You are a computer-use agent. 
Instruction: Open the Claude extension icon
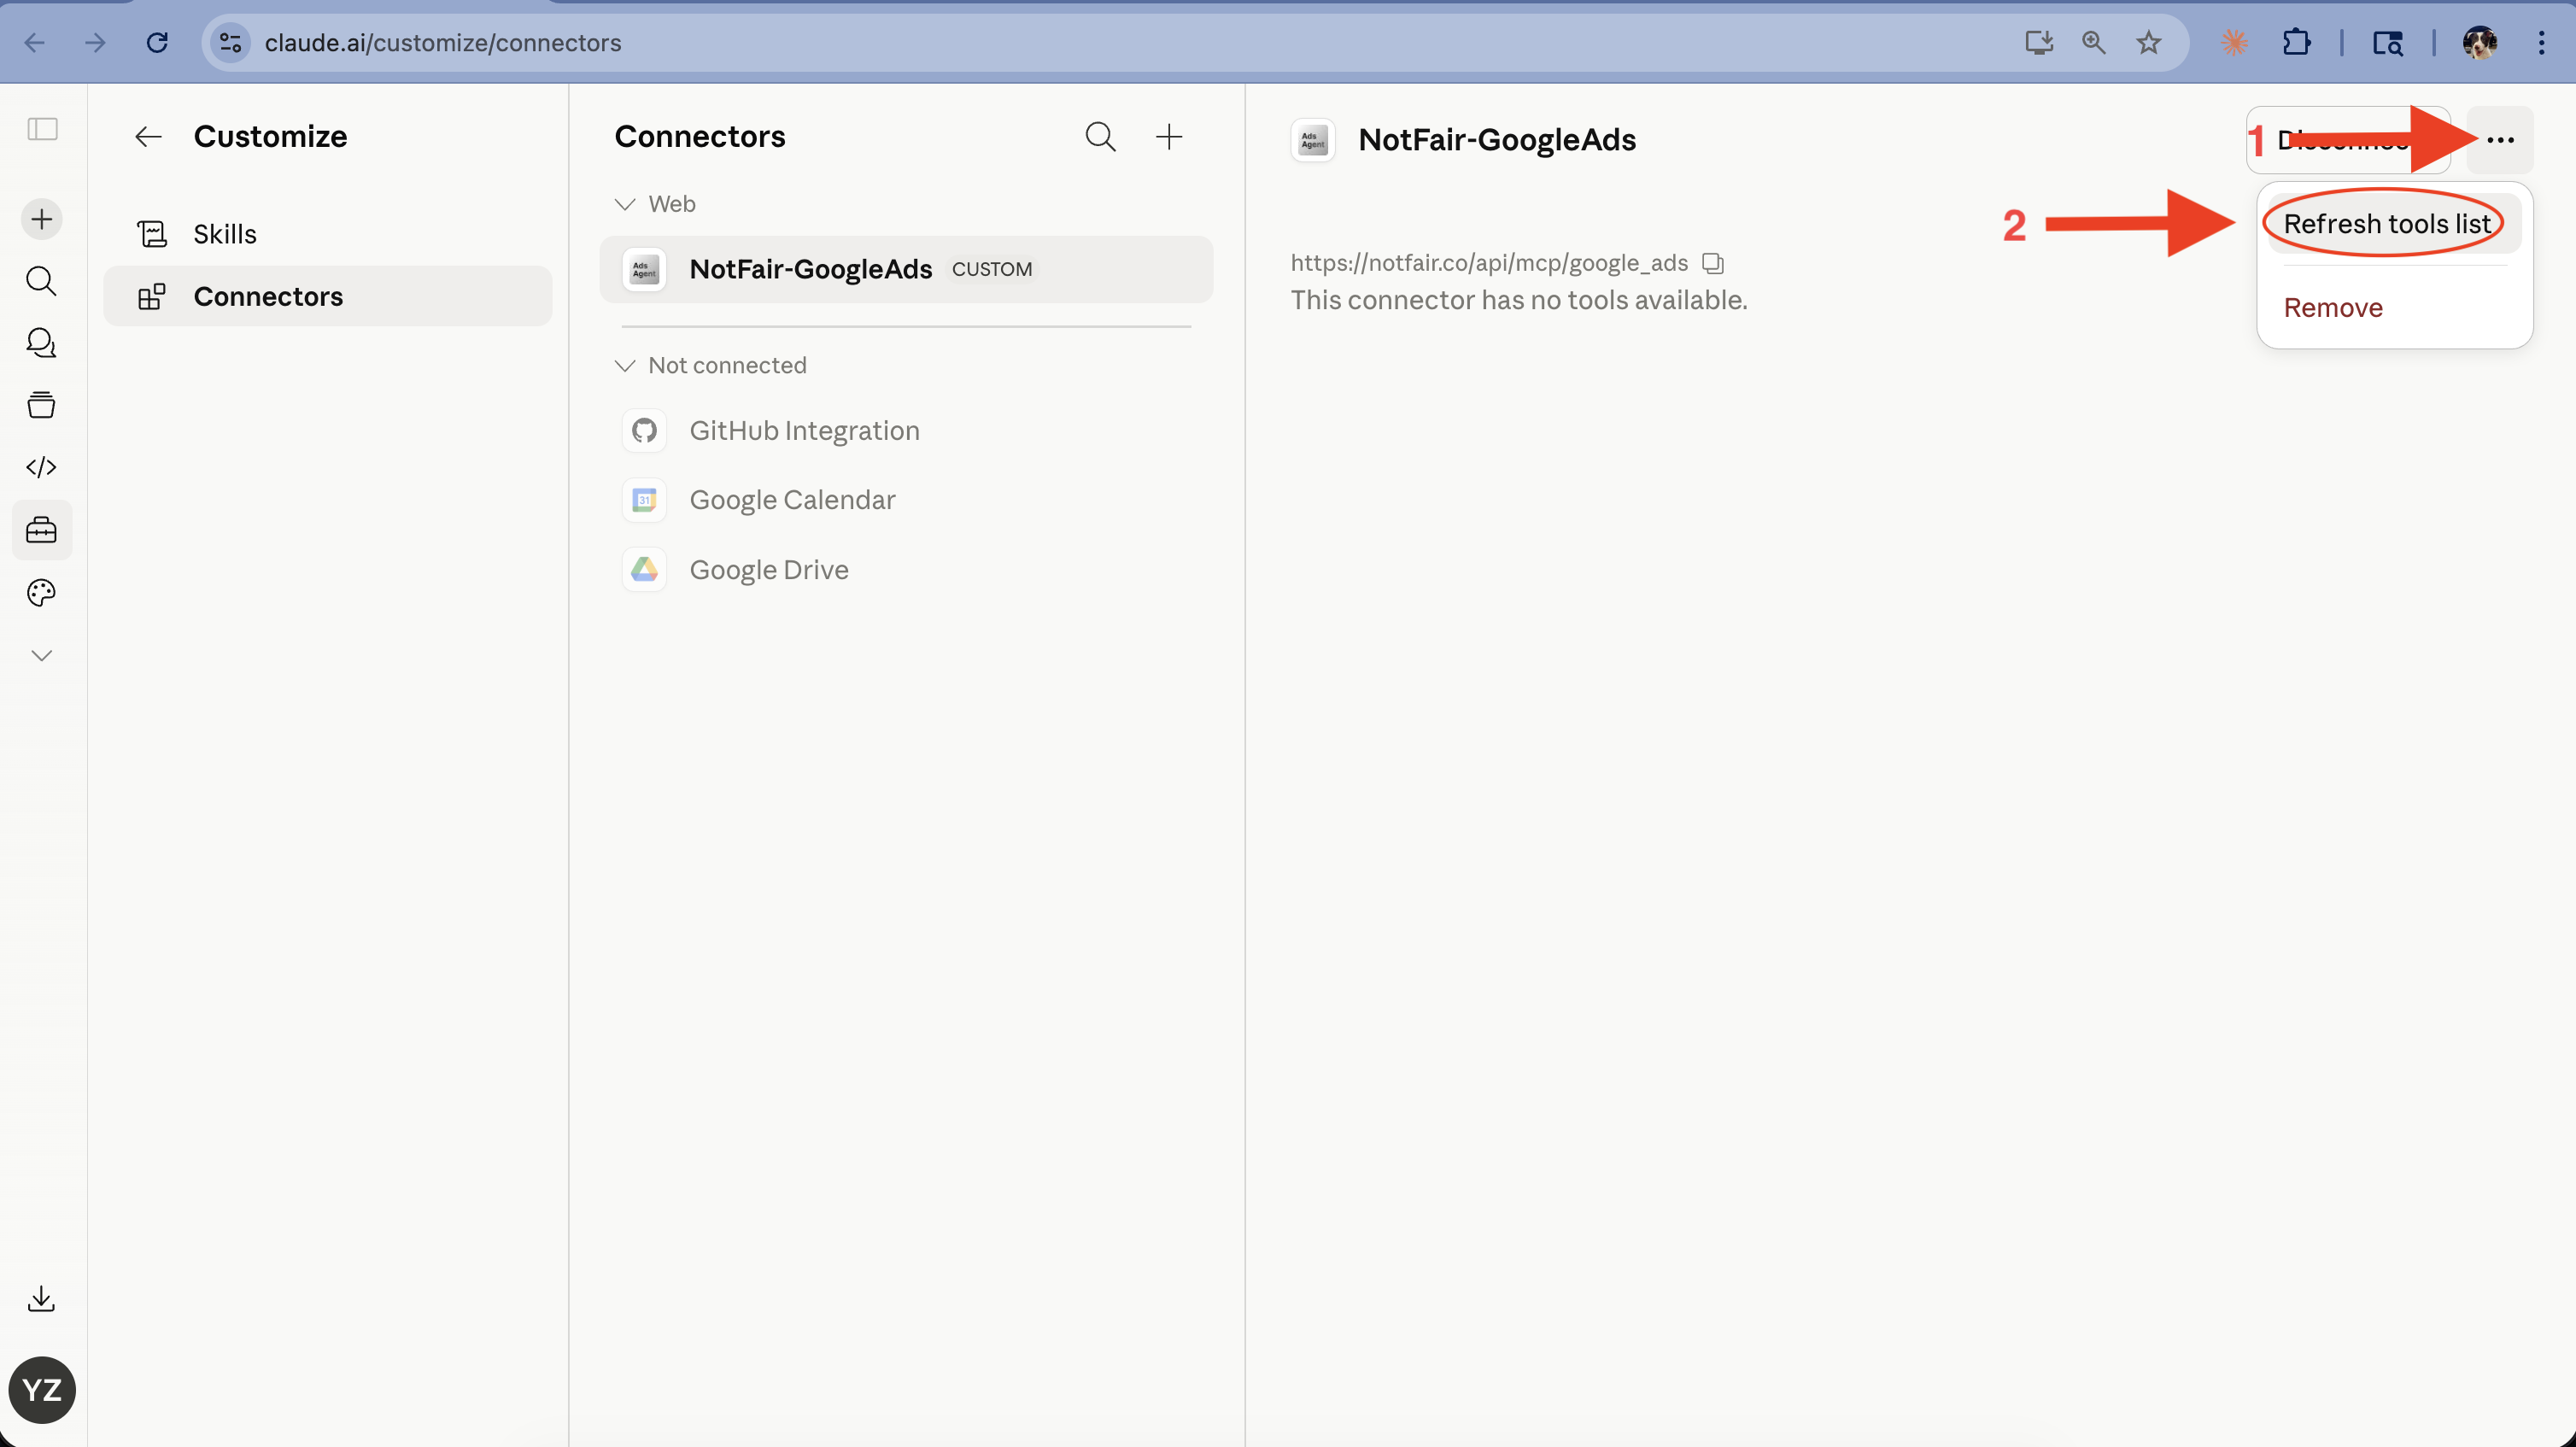click(x=2234, y=43)
